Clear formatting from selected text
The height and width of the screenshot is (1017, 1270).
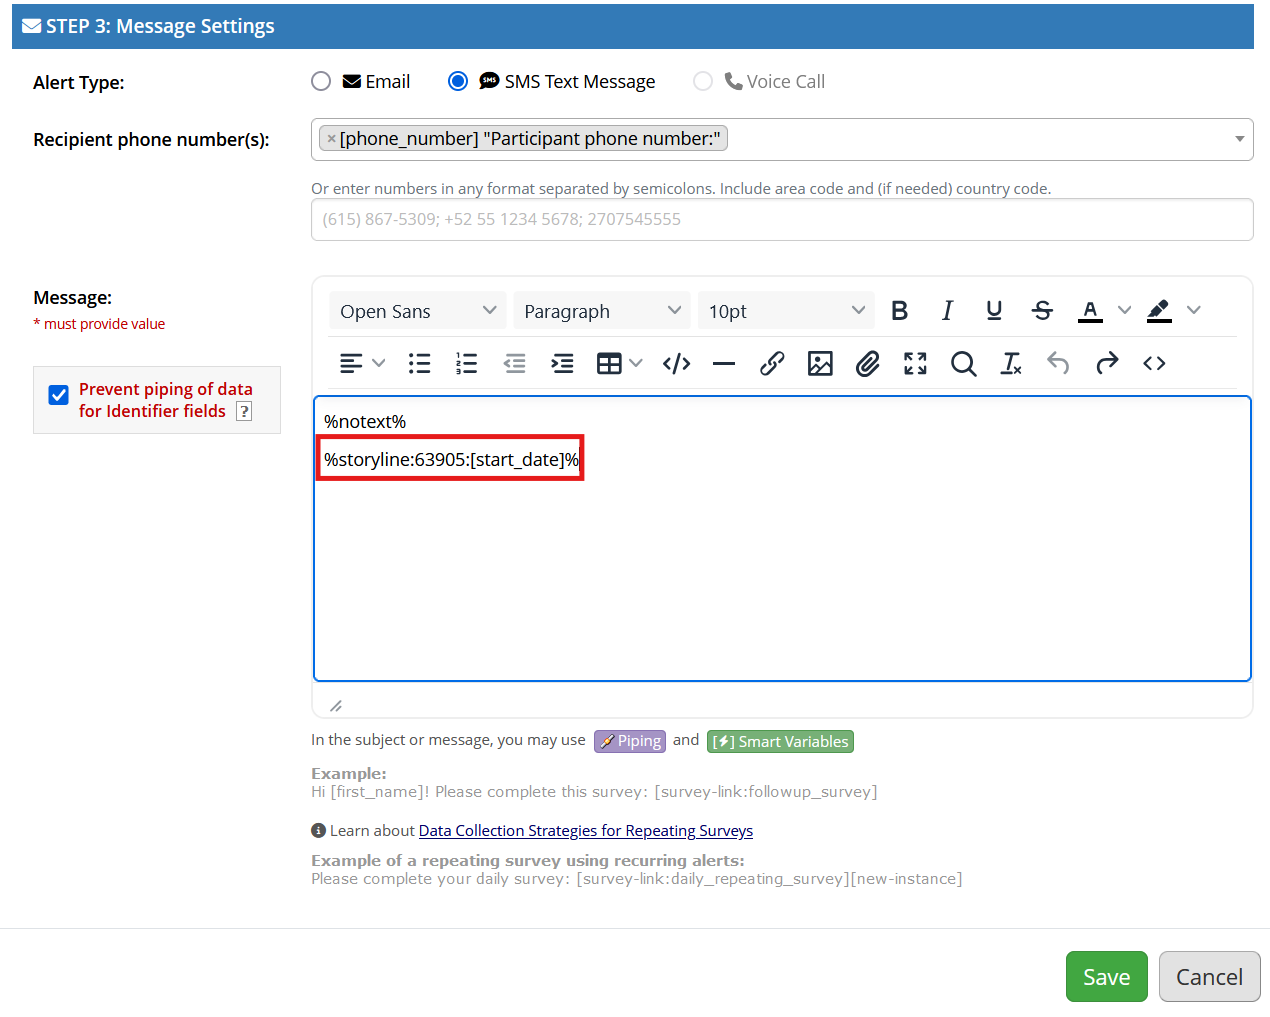tap(1011, 363)
